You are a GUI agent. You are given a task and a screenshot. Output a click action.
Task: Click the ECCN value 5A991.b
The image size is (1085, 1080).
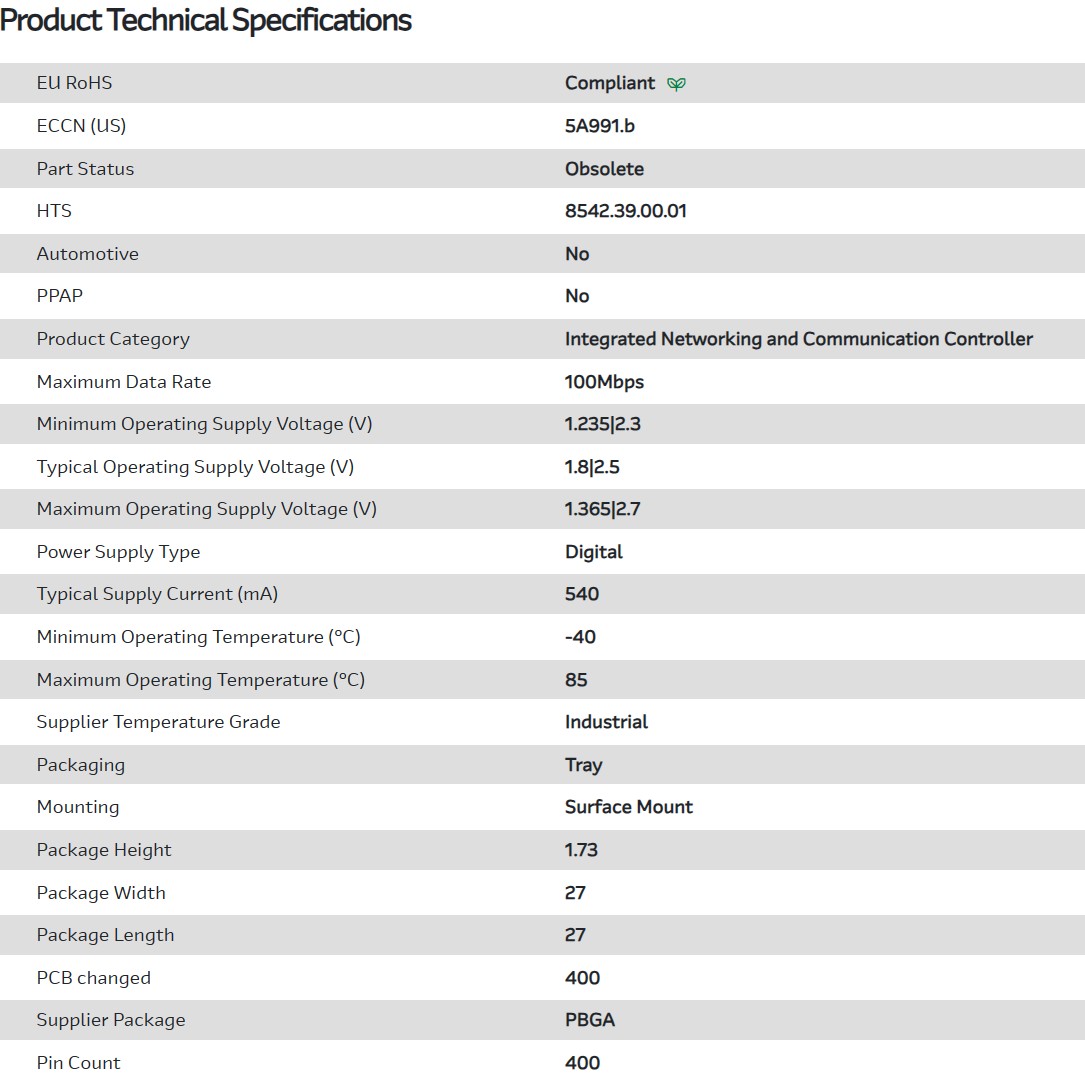[599, 126]
